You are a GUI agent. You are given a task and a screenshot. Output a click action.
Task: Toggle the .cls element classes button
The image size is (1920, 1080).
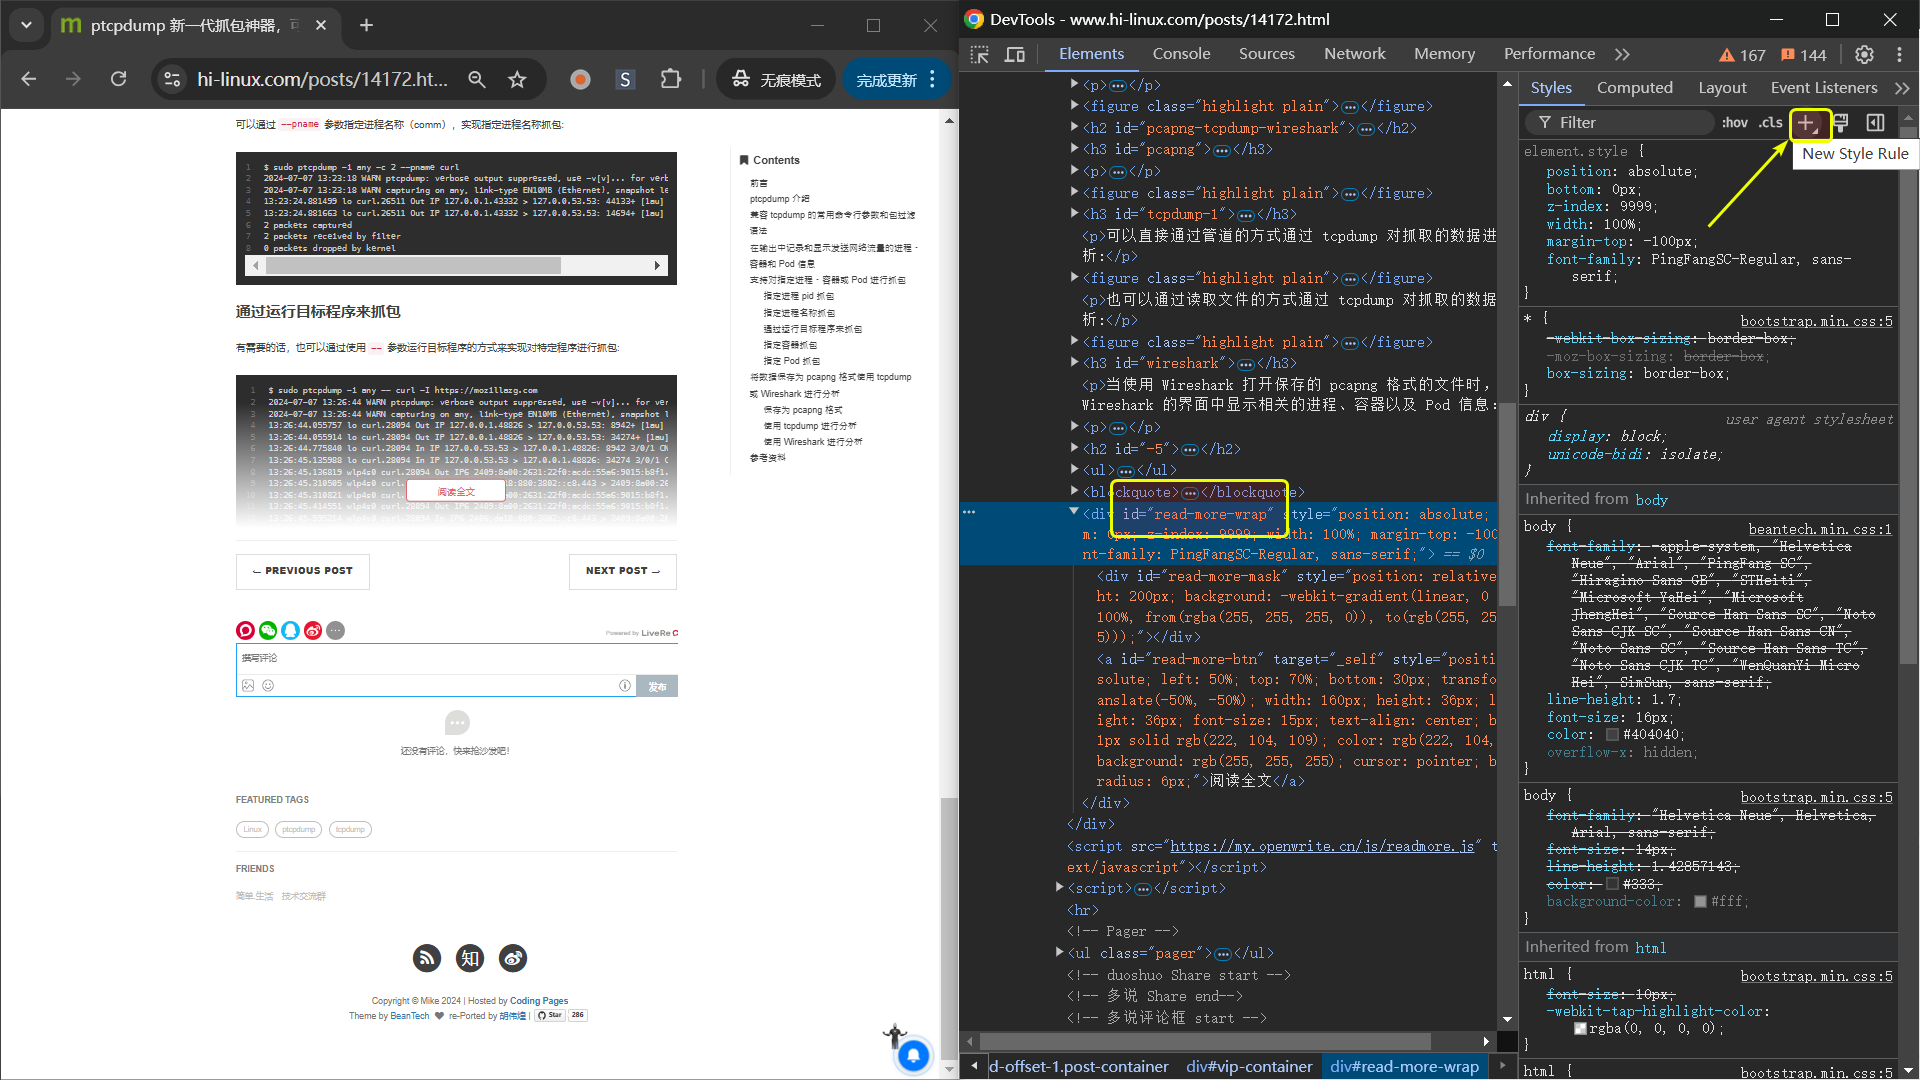point(1771,123)
